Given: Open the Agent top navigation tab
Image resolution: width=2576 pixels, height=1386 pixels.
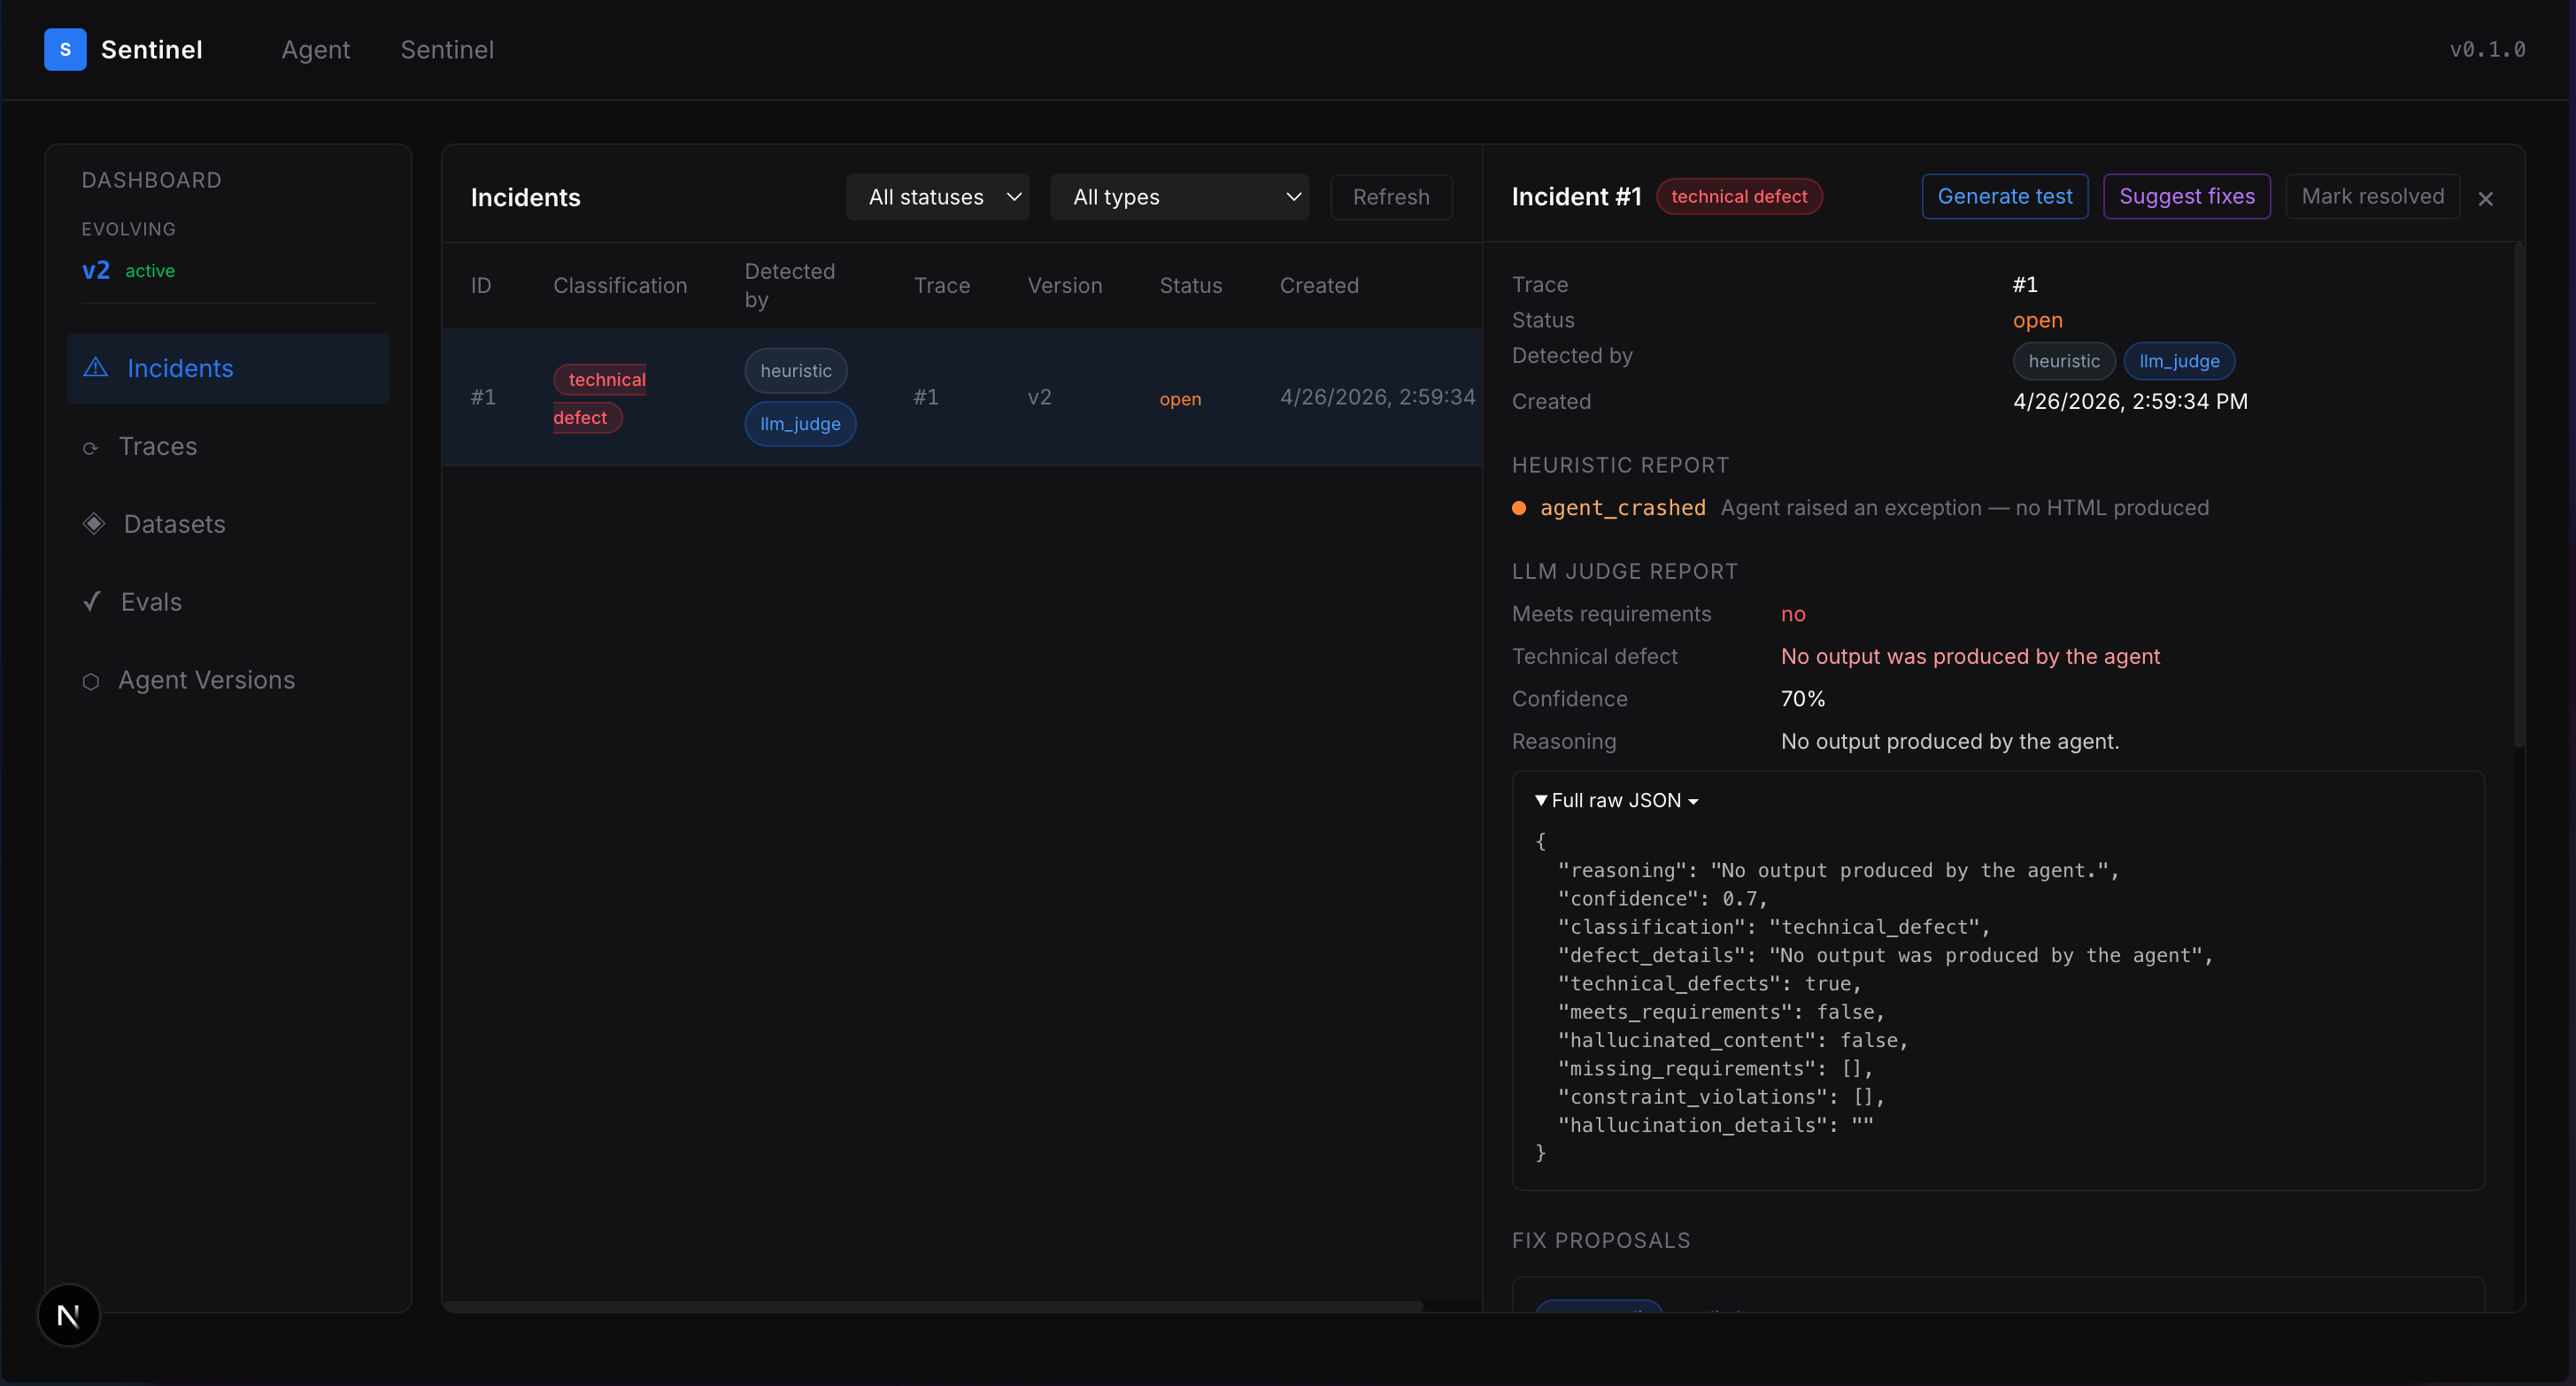Looking at the screenshot, I should pos(315,50).
